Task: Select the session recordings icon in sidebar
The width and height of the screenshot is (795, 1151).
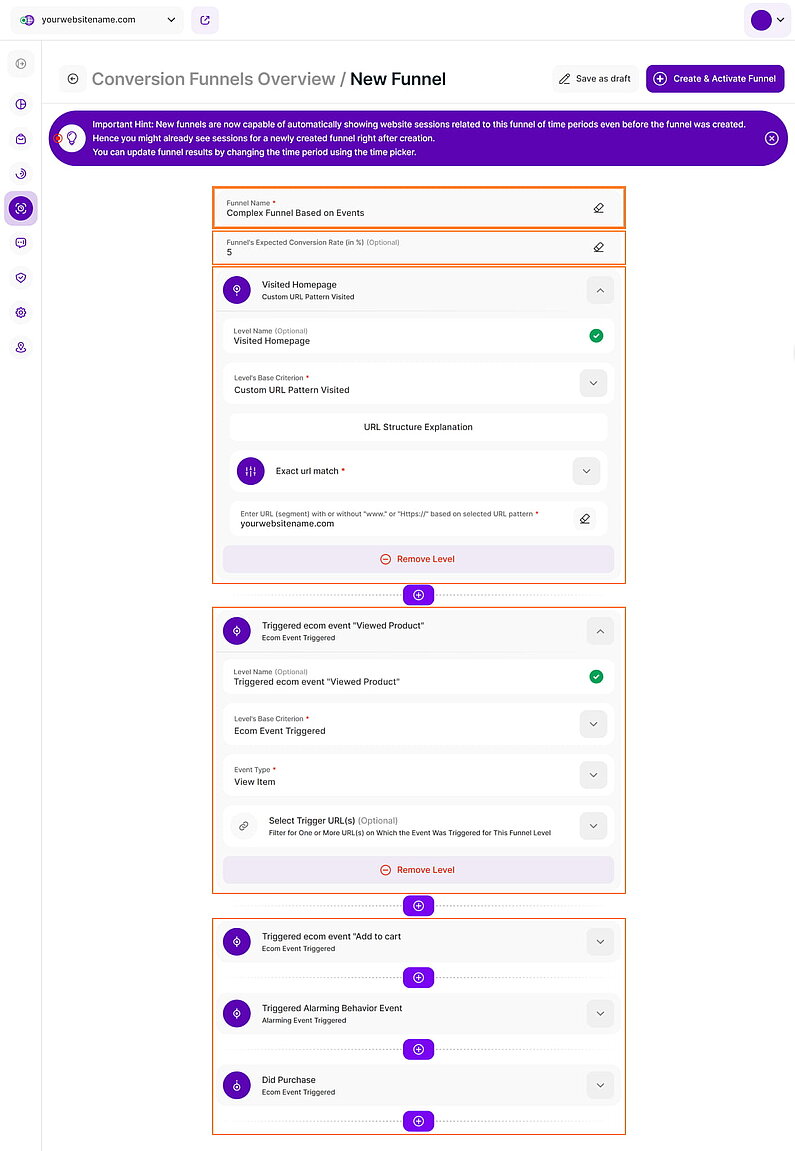Action: click(x=22, y=173)
